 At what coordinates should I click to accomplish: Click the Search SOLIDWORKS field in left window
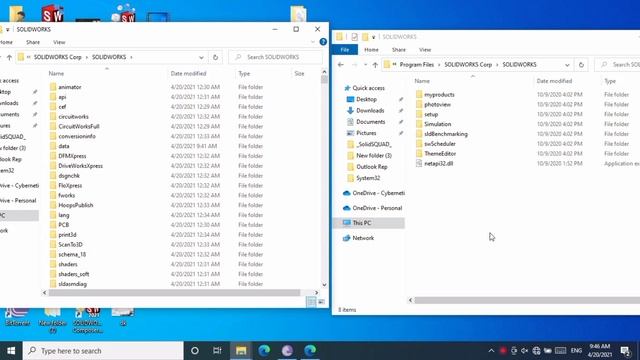[x=276, y=57]
